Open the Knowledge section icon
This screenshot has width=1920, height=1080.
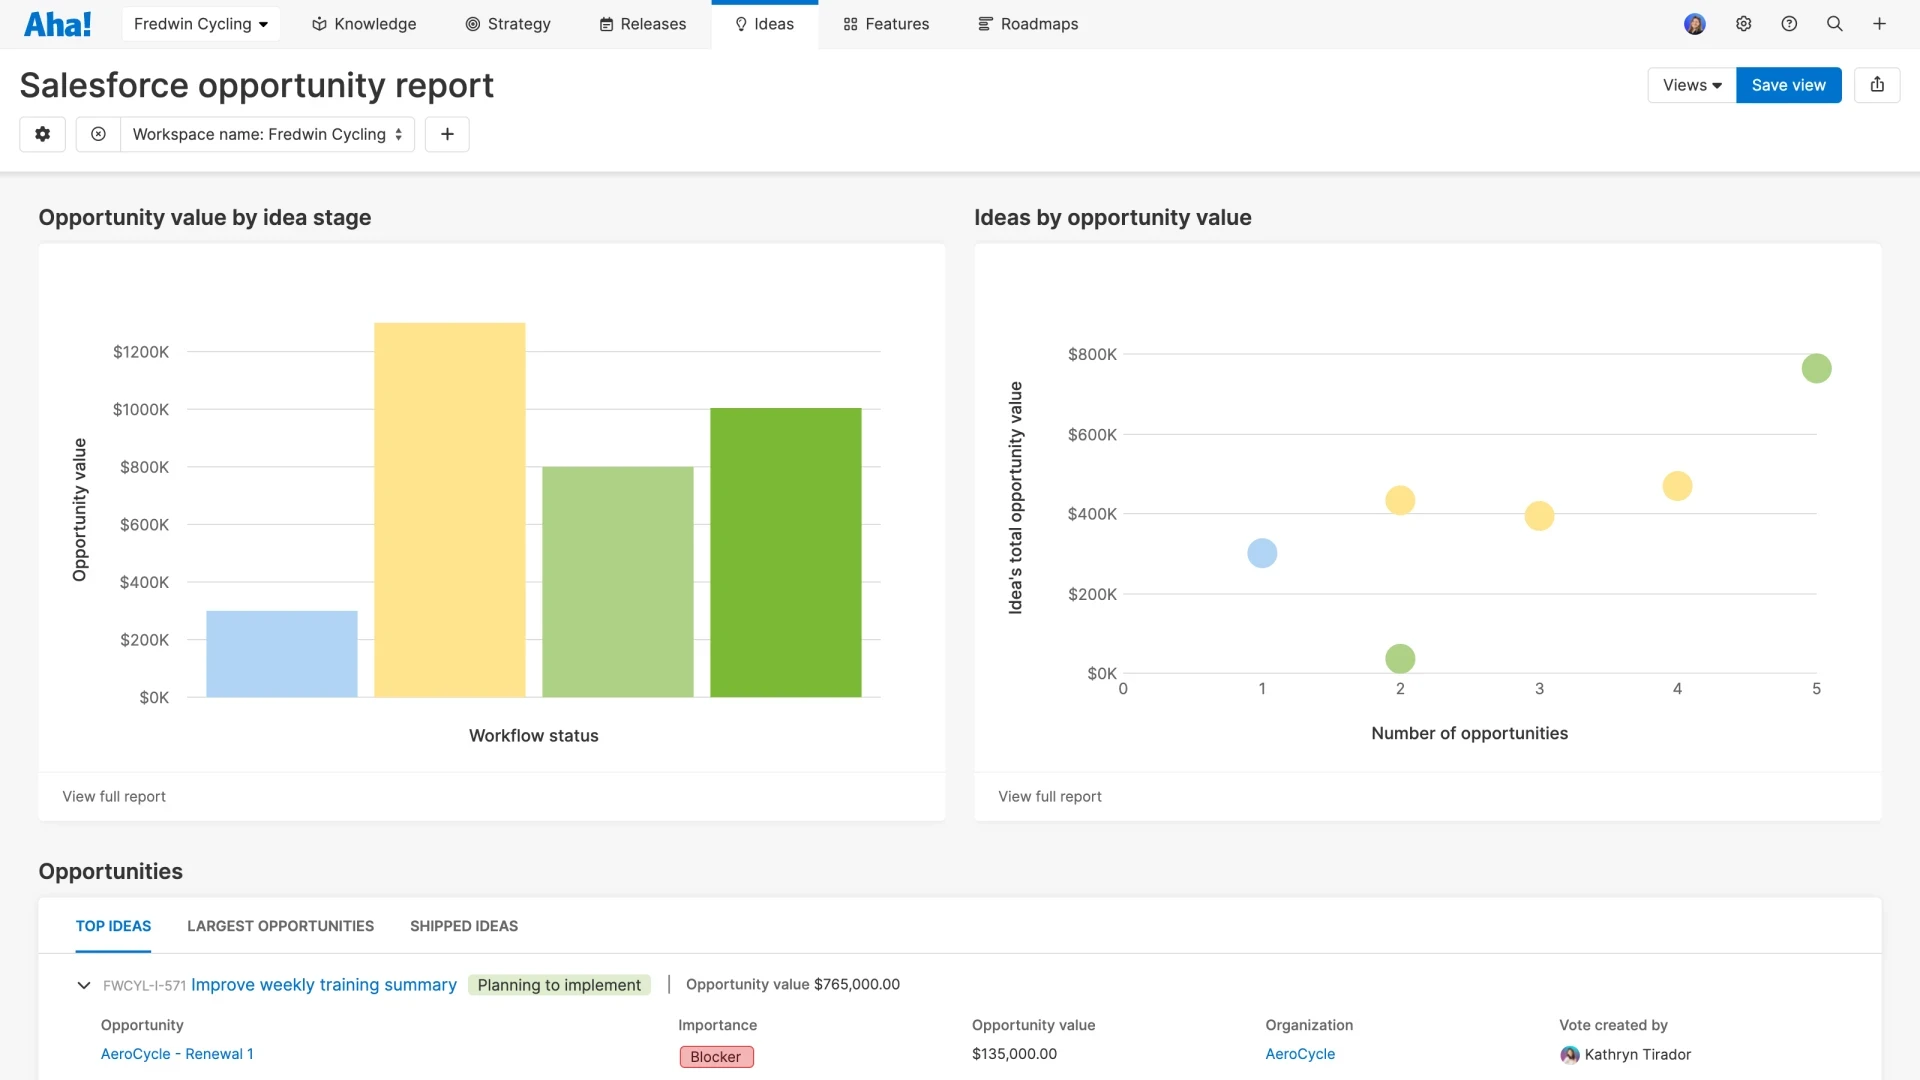tap(318, 23)
